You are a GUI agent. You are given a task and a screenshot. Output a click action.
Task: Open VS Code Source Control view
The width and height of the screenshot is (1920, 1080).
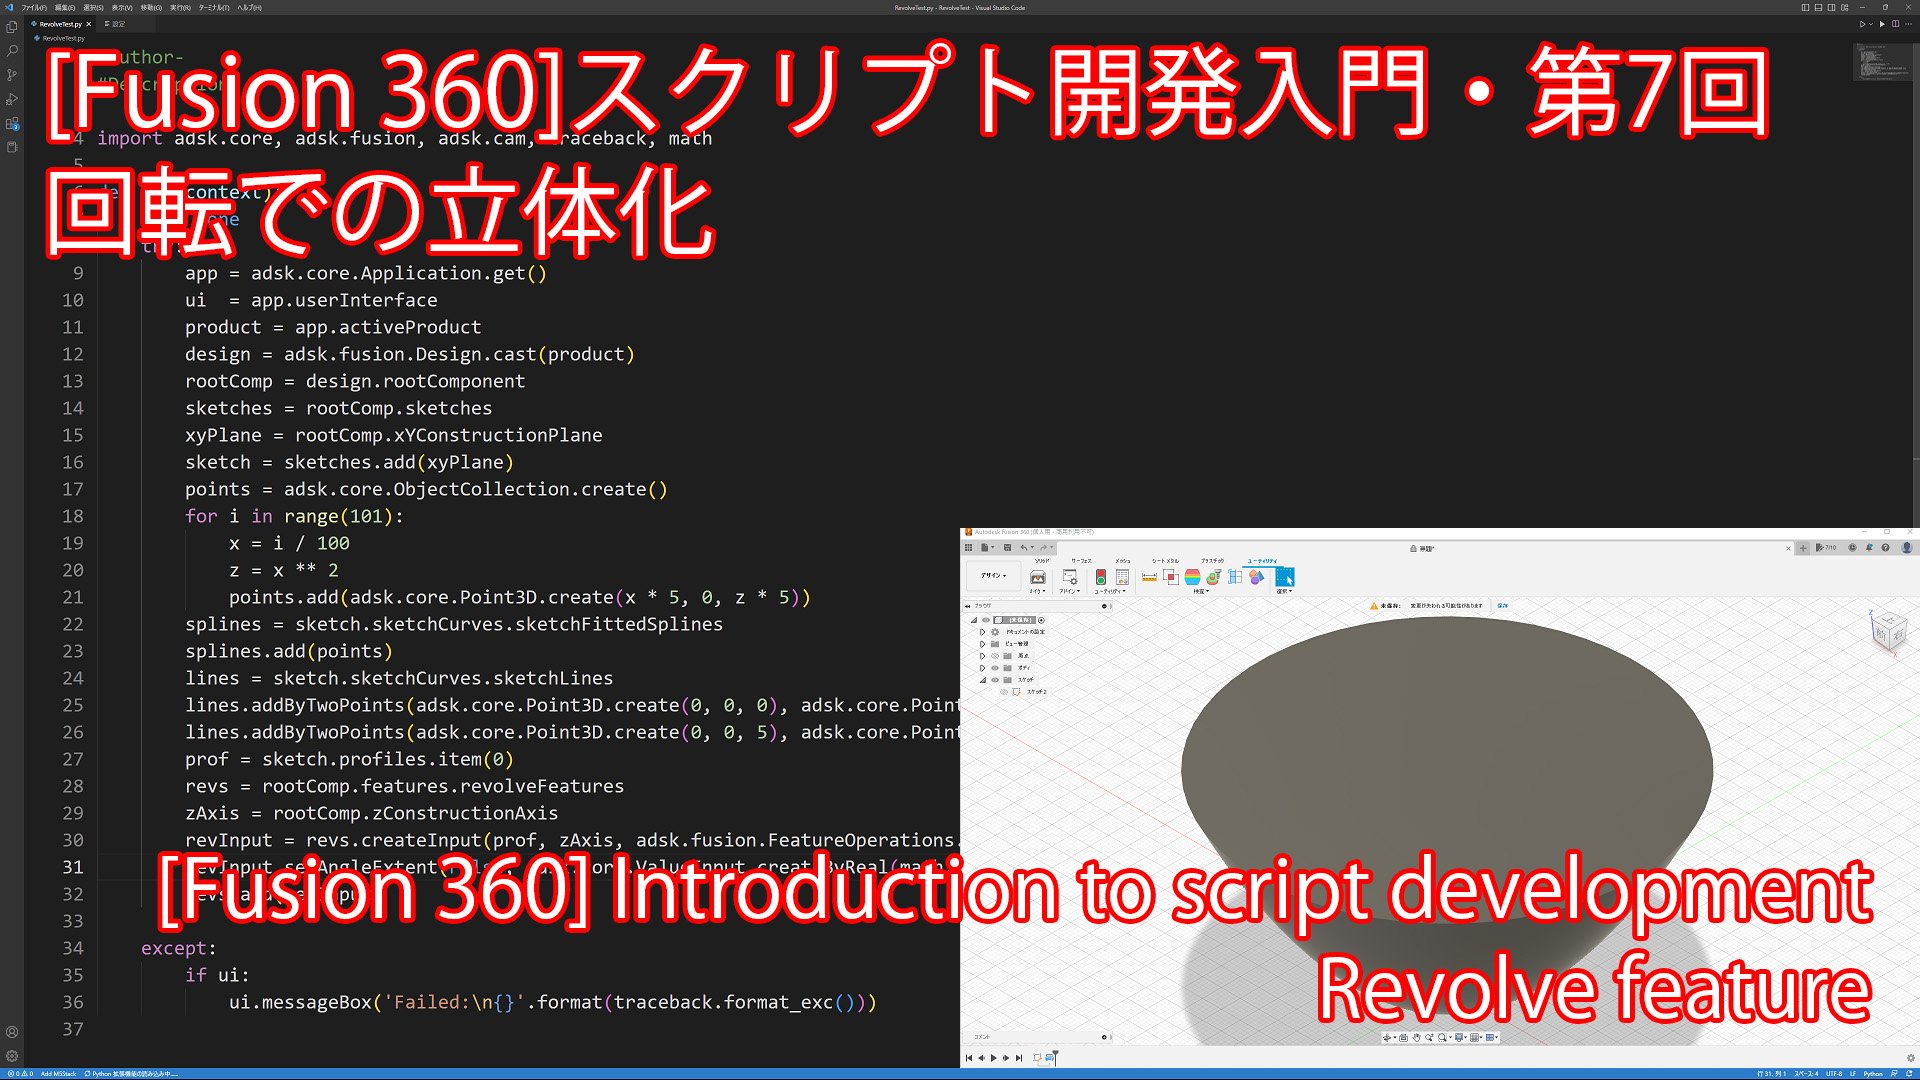(12, 74)
